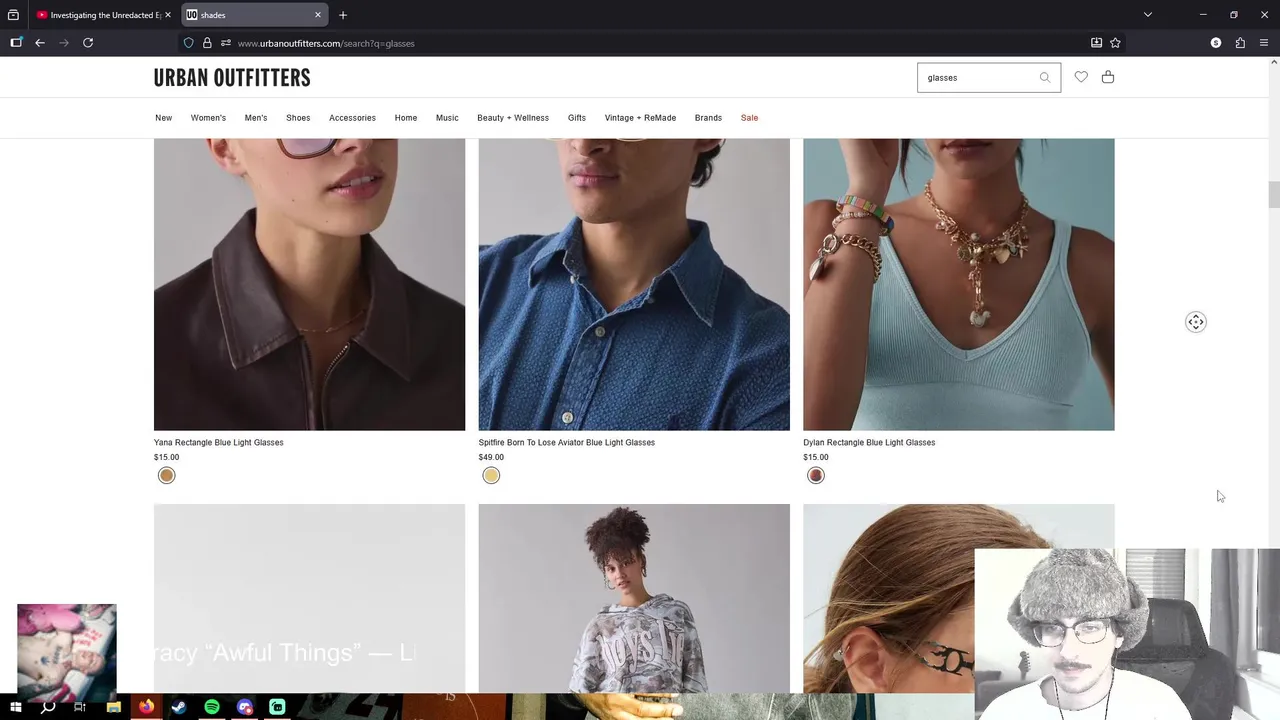The width and height of the screenshot is (1280, 720).
Task: Open the Vintage + ReMade menu
Action: (x=640, y=118)
